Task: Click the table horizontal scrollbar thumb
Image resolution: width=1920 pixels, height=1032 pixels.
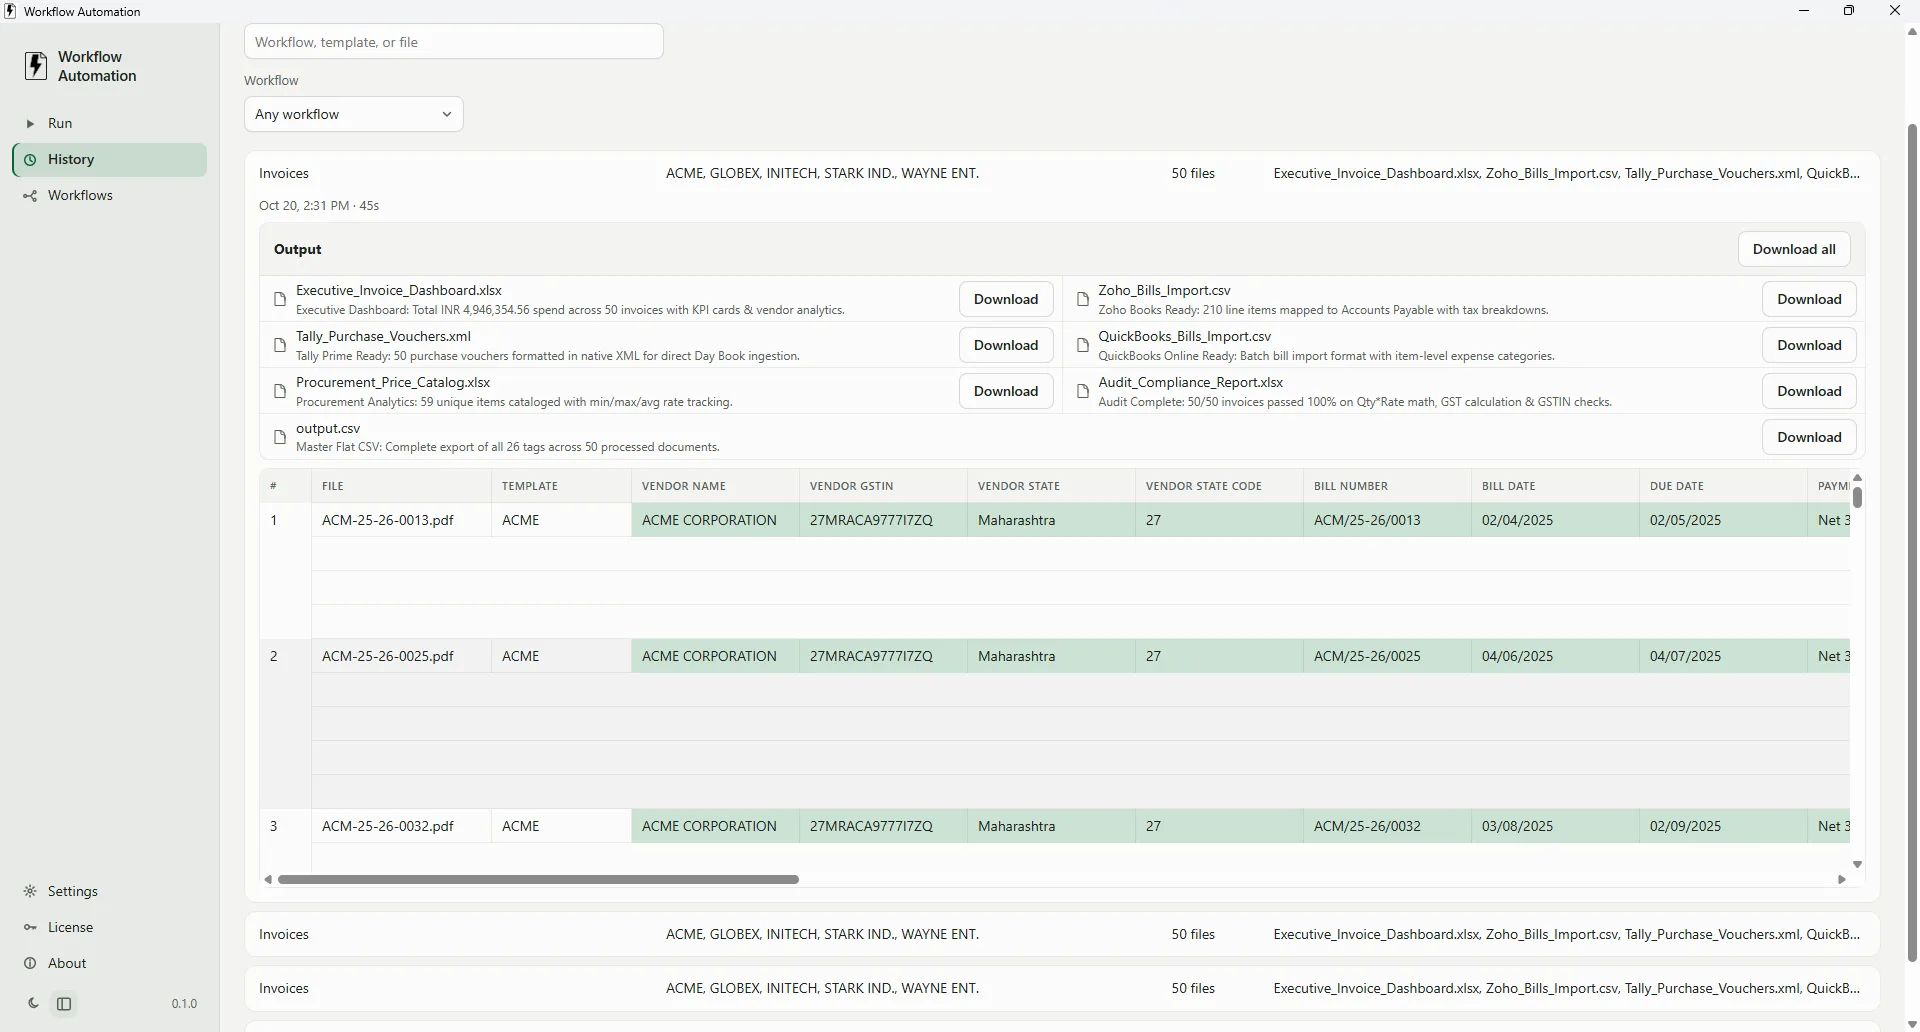Action: click(x=538, y=880)
